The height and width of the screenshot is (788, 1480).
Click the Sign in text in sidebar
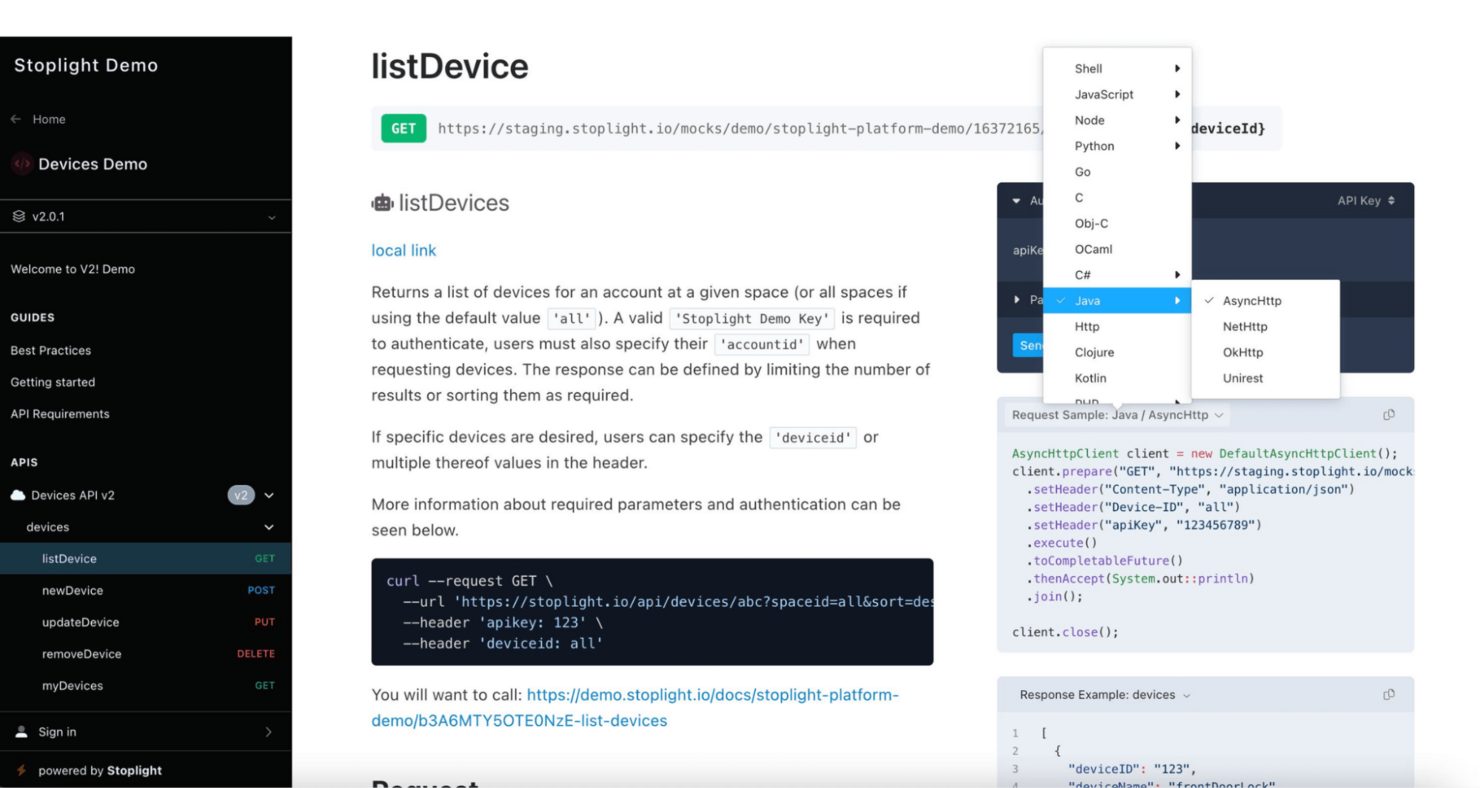(57, 732)
